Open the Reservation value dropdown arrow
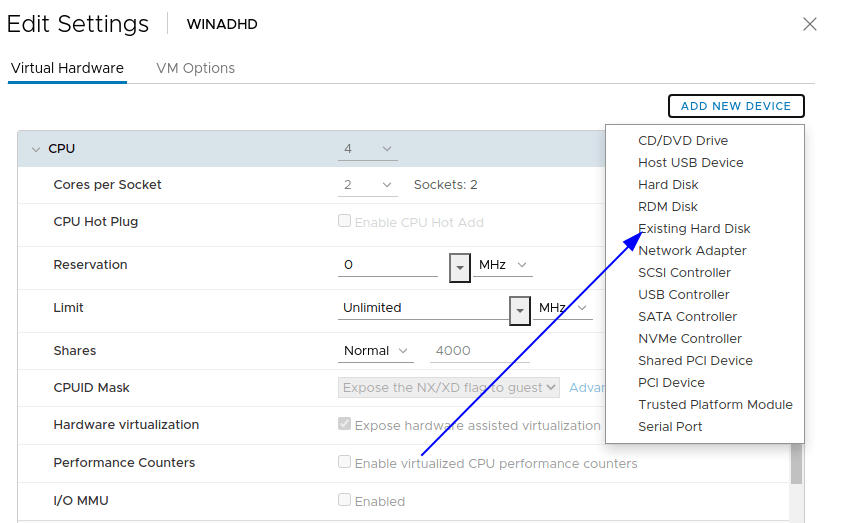Image resolution: width=841 pixels, height=523 pixels. (x=459, y=266)
